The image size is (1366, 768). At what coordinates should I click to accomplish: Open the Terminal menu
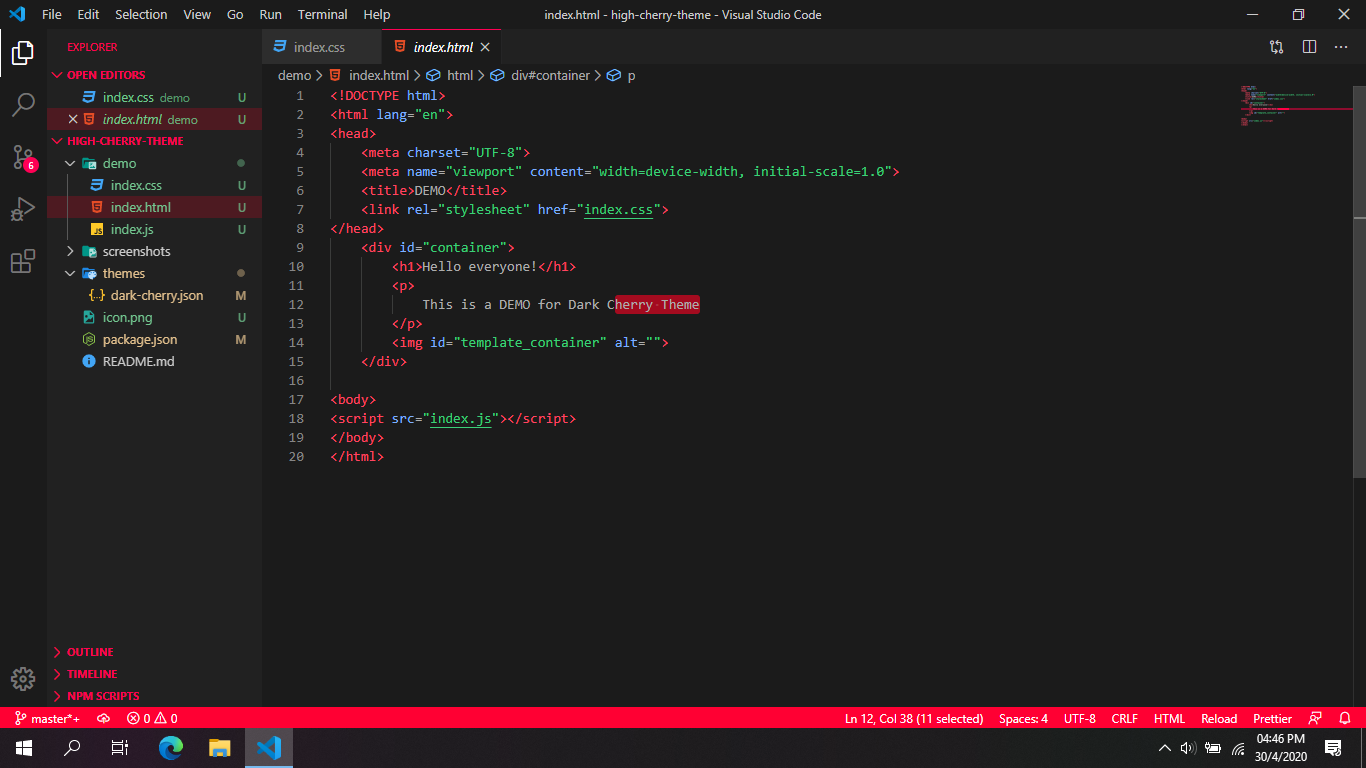tap(323, 14)
